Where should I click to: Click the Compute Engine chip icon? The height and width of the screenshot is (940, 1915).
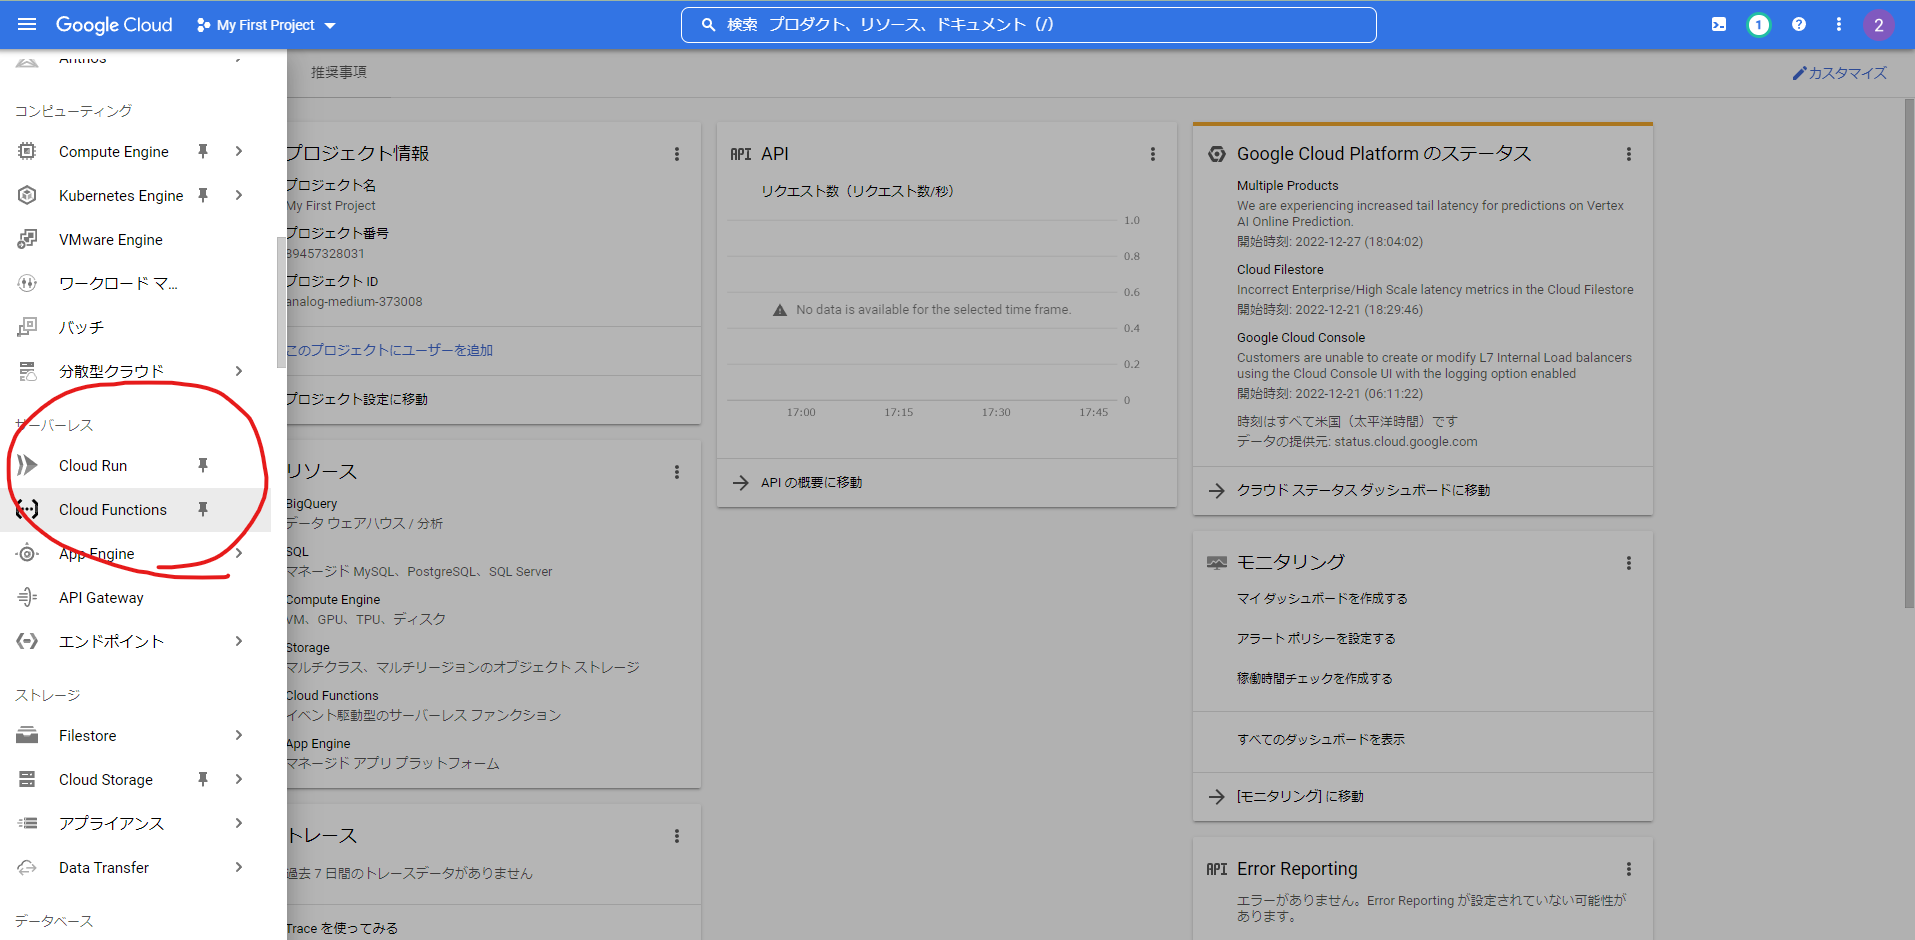(27, 151)
